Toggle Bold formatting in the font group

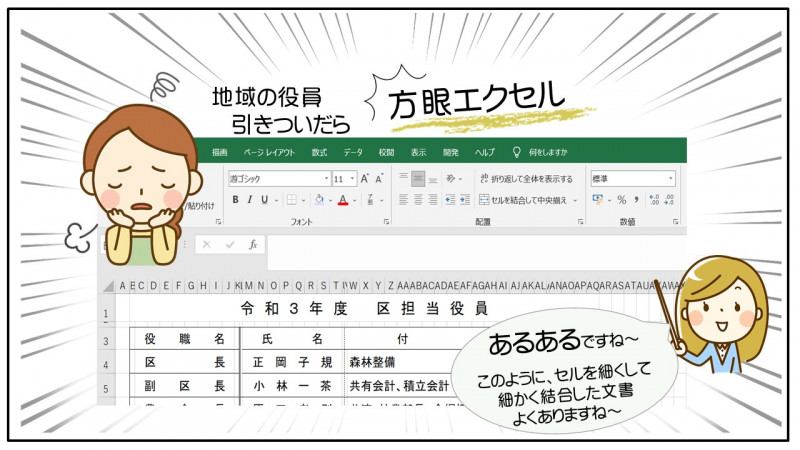235,200
